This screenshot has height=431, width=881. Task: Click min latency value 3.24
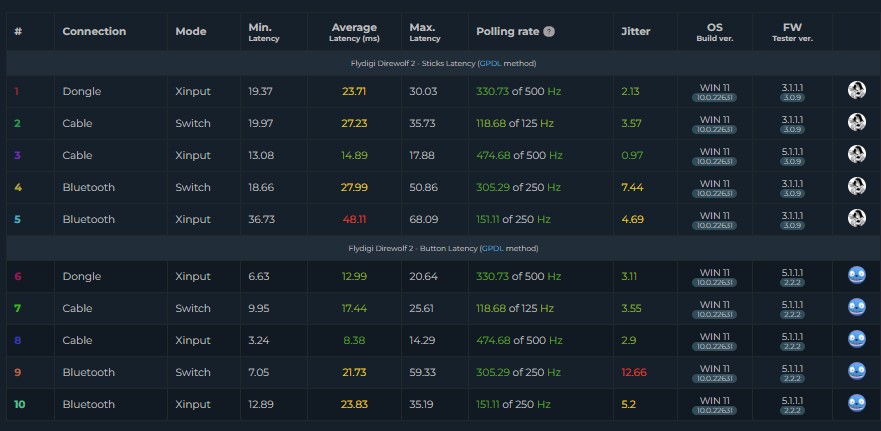258,340
